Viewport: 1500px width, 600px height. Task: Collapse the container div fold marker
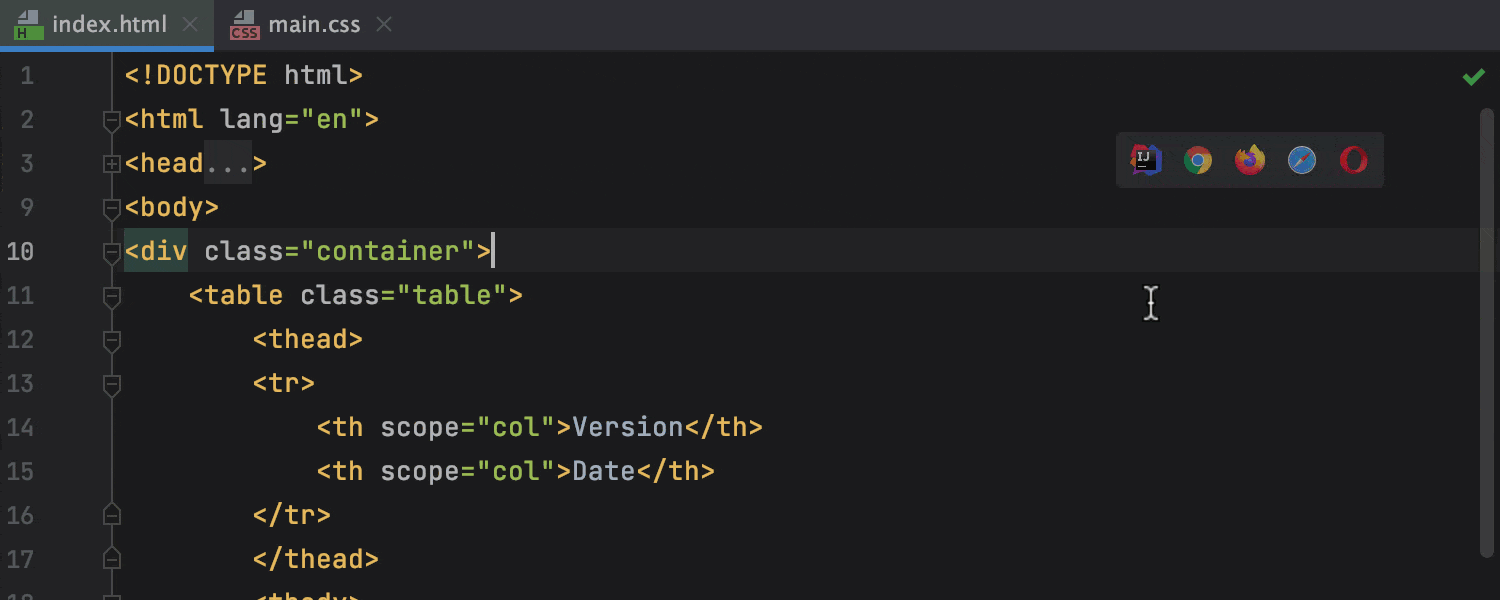click(111, 251)
